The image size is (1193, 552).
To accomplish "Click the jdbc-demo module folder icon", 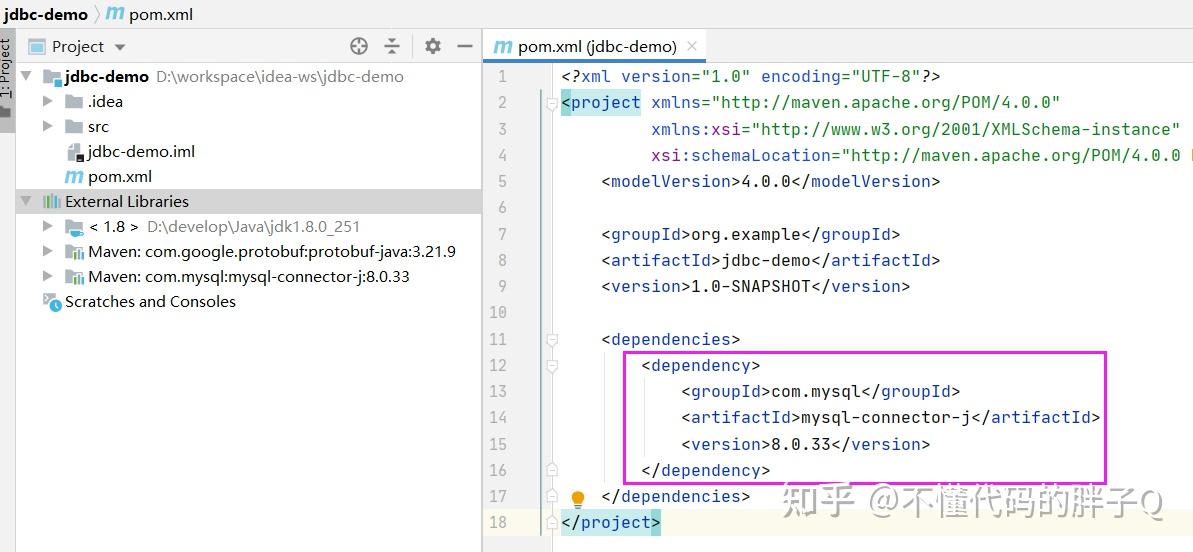I will 52,77.
